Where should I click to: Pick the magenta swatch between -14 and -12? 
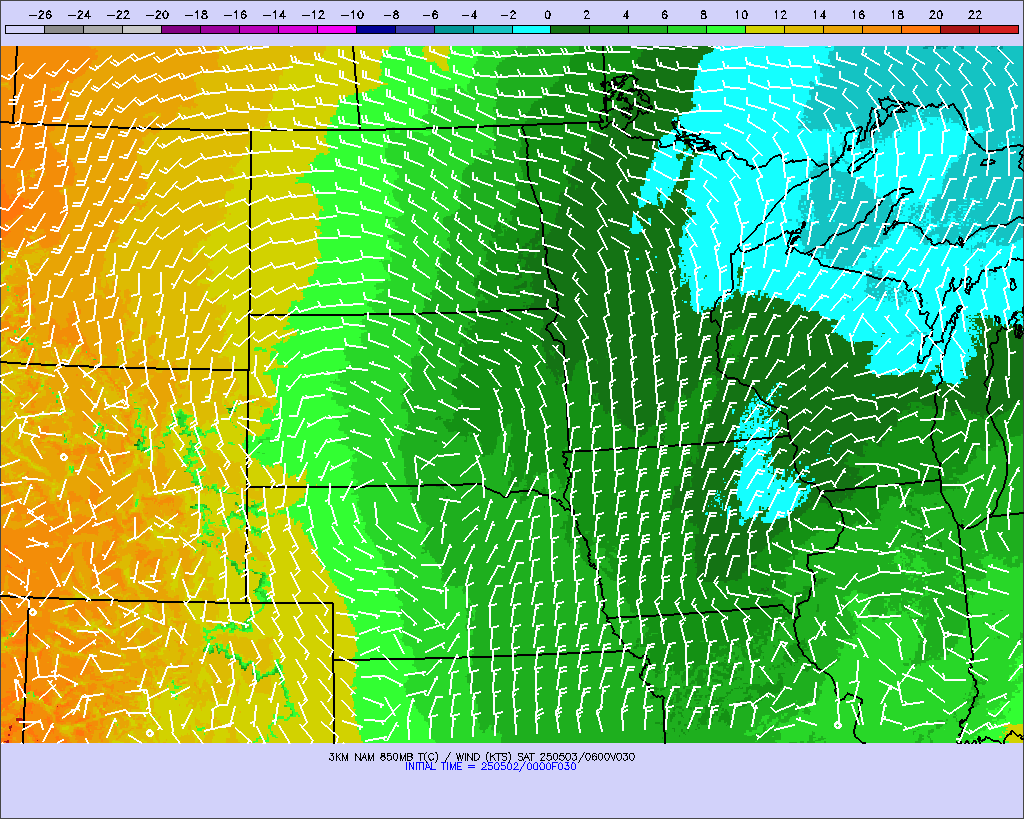click(298, 29)
